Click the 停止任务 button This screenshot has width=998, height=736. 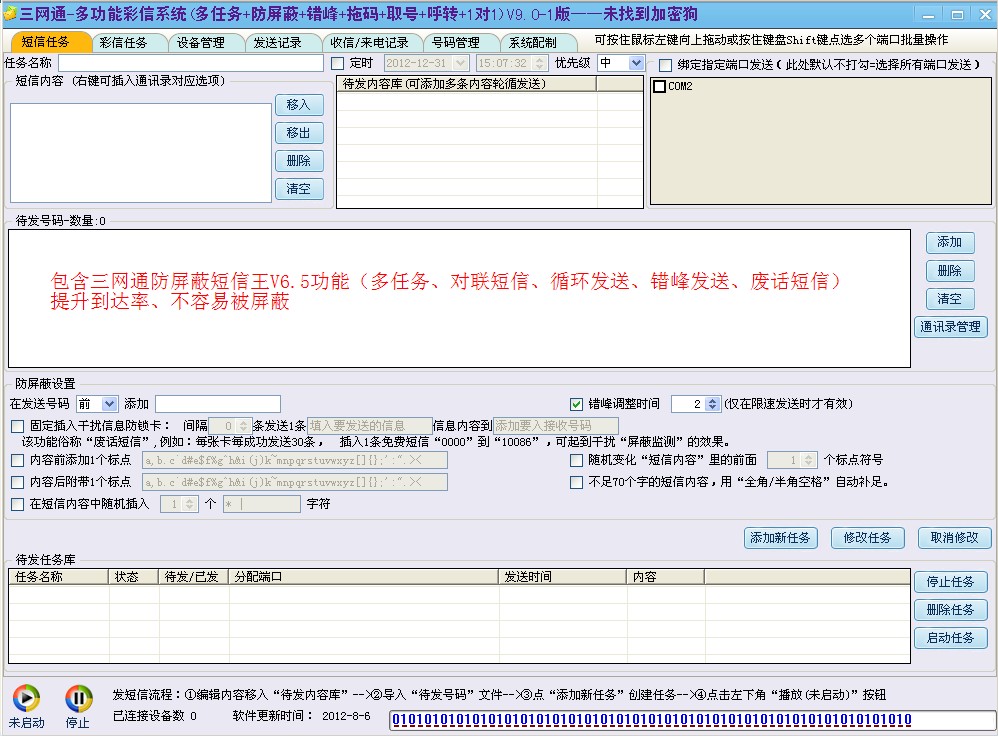pos(951,582)
